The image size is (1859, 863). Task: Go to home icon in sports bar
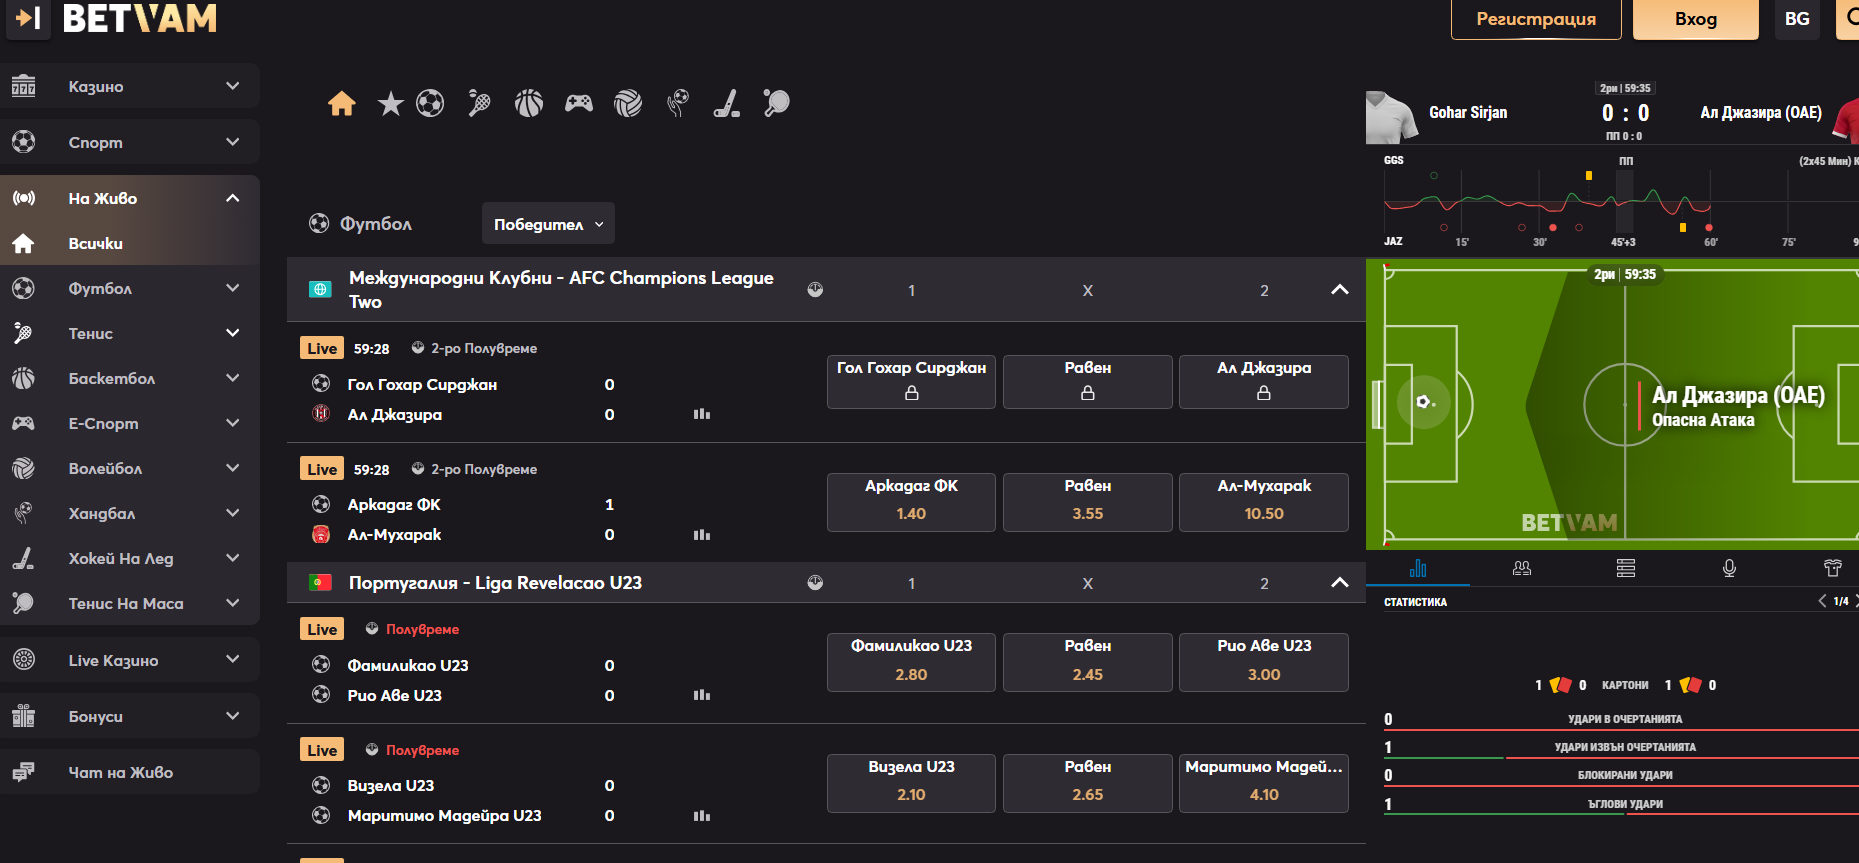click(x=342, y=103)
